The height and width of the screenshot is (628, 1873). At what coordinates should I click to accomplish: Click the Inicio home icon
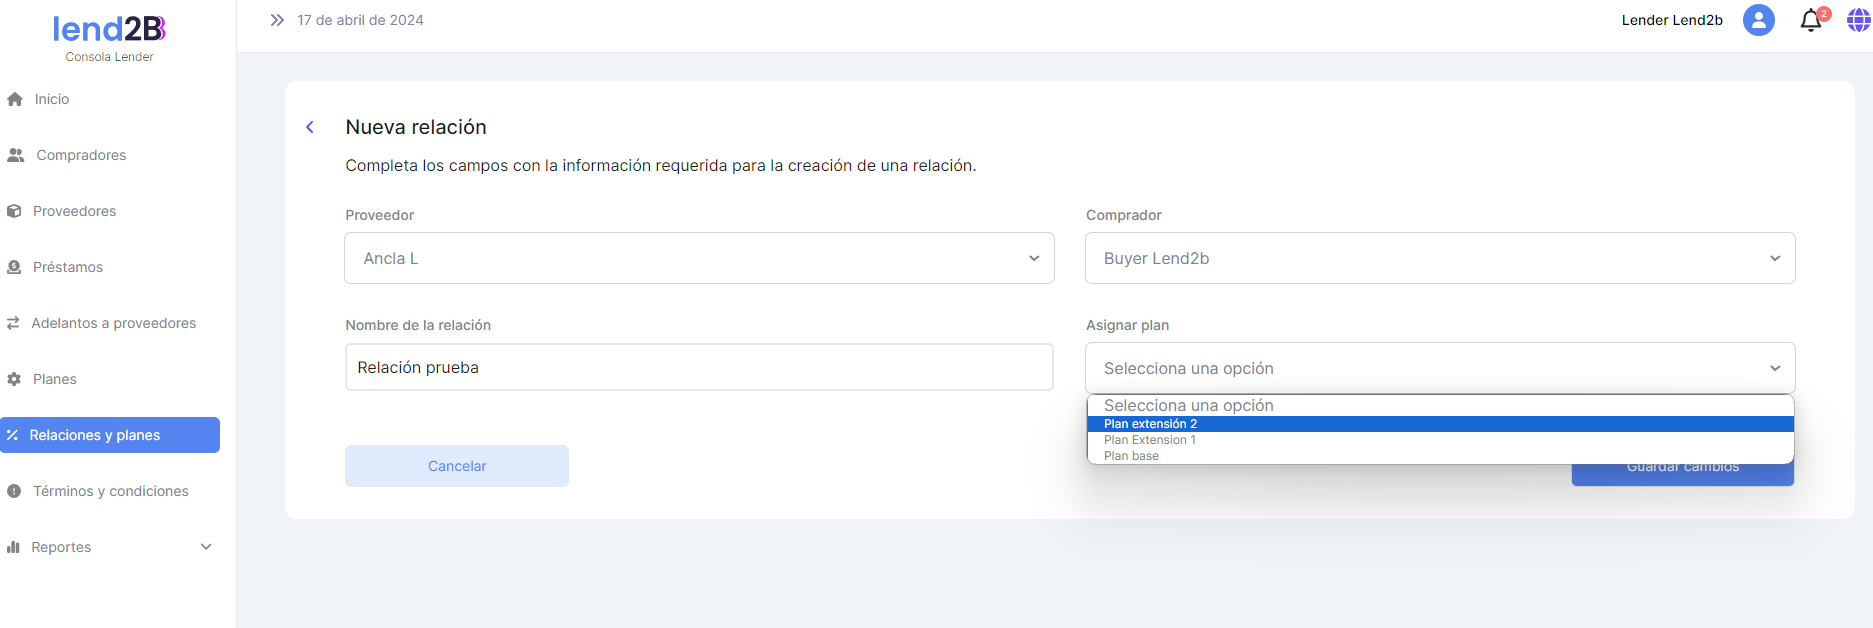point(15,99)
